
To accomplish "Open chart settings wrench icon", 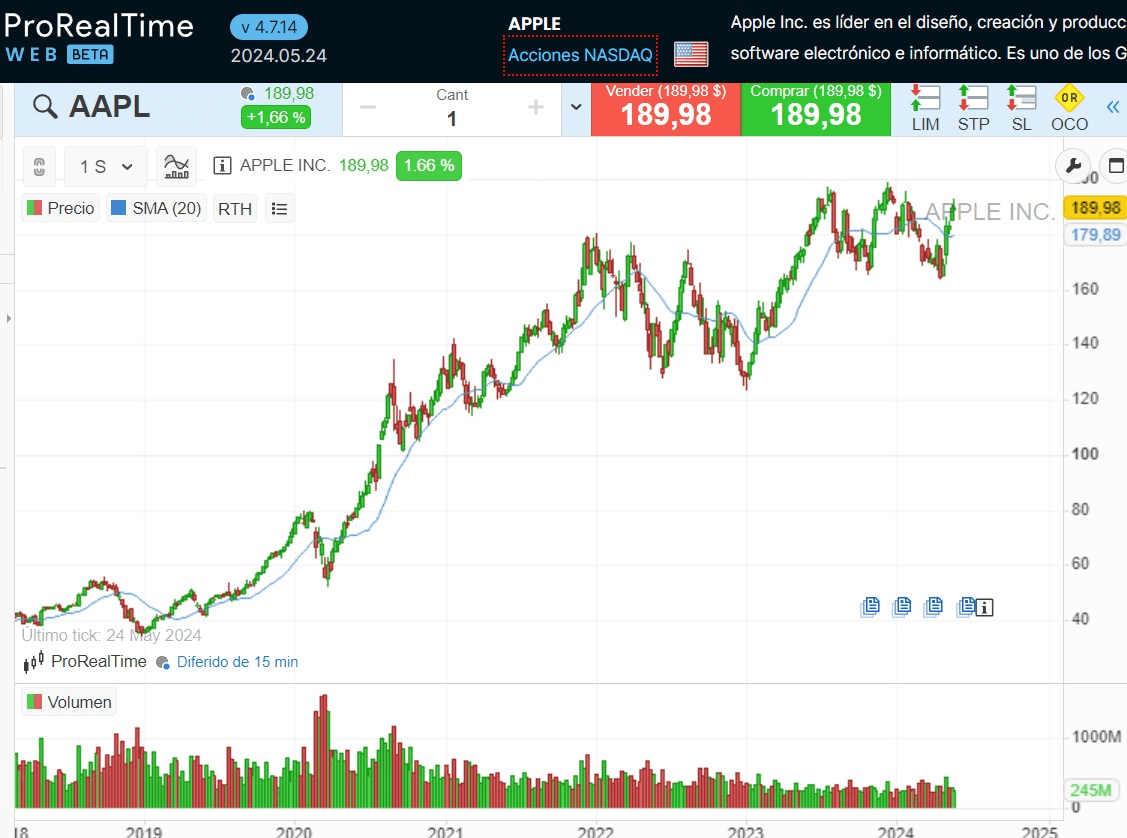I will coord(1073,166).
